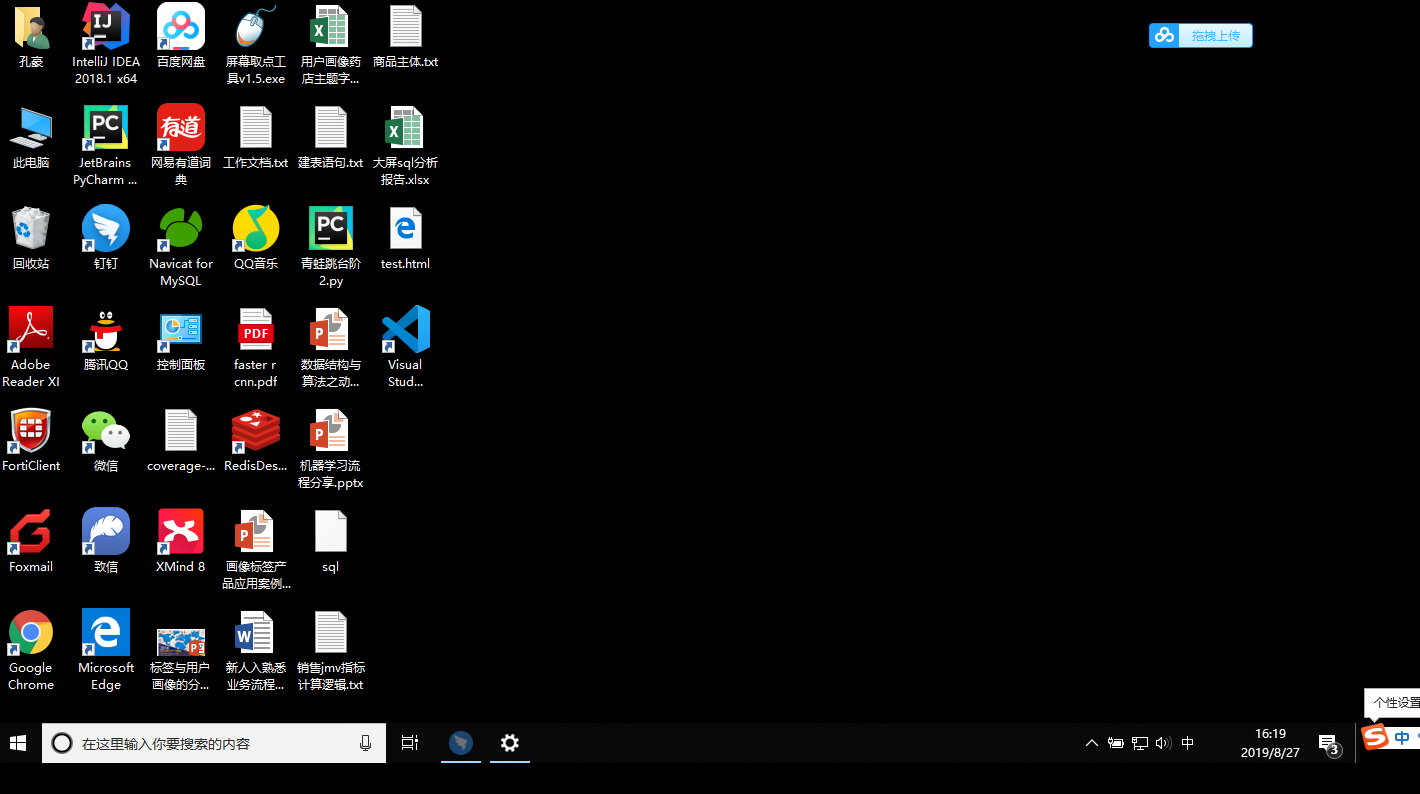Viewport: 1420px width, 794px height.
Task: Open clock showing 16:19 2019/8/27
Action: click(x=1270, y=743)
